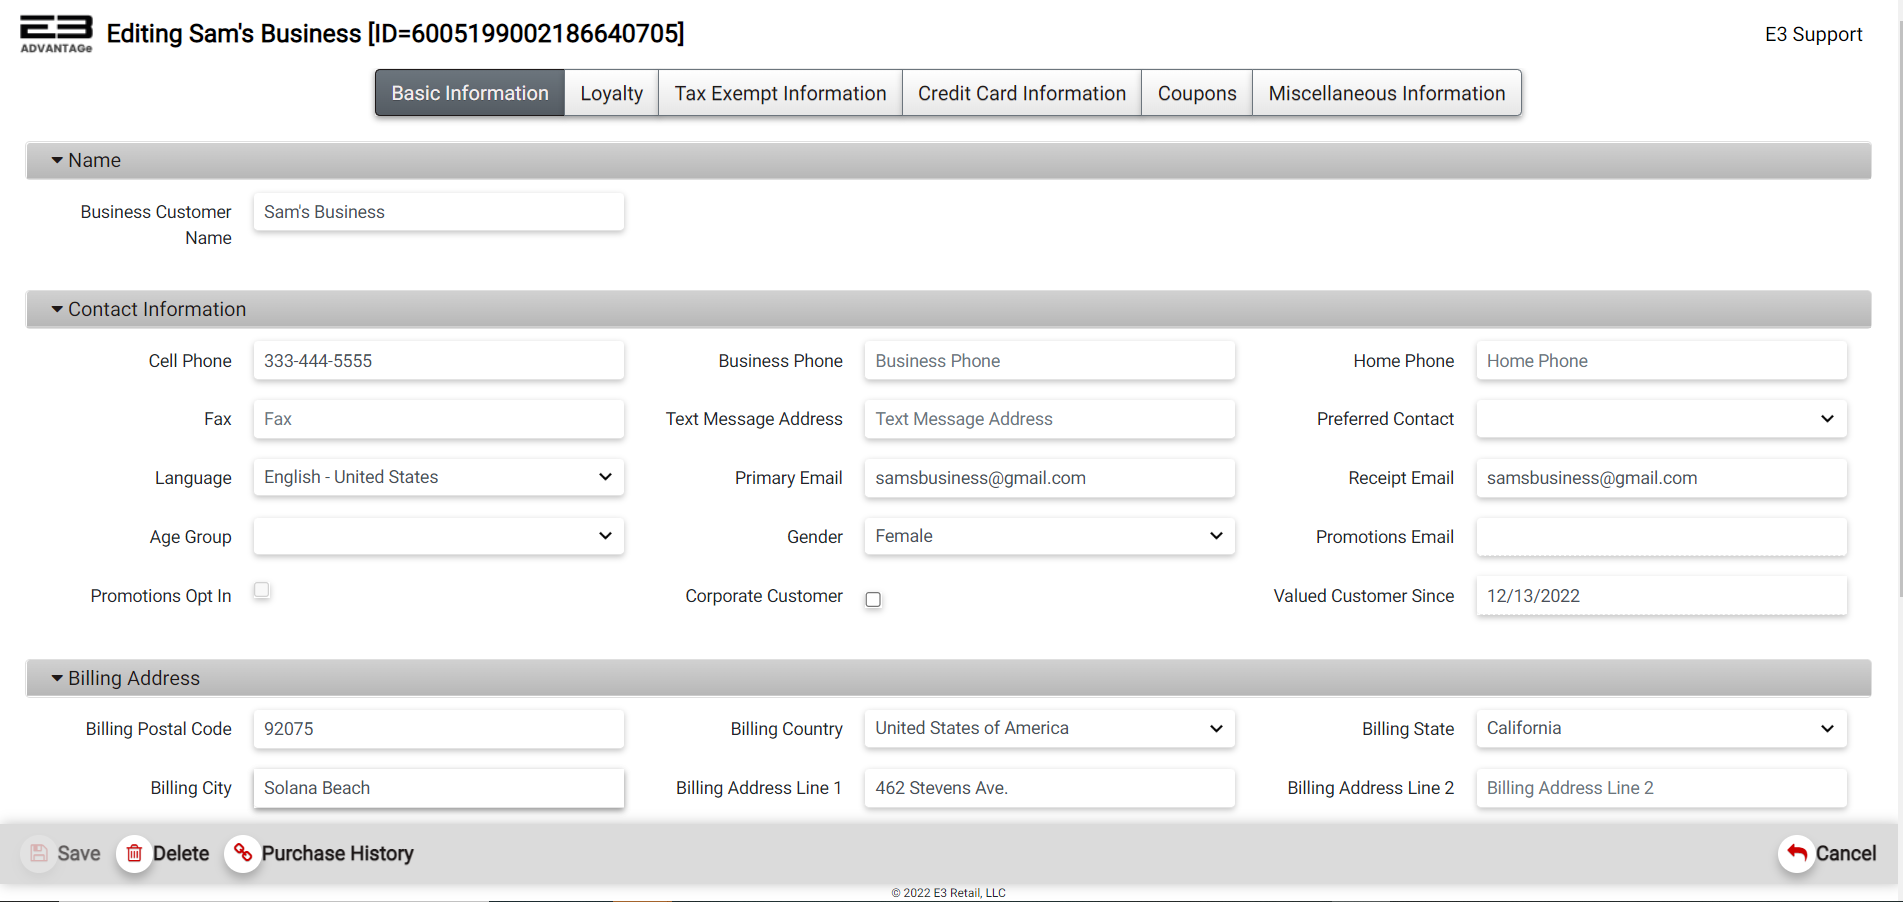Click the E3 Advantage logo
Screen dimensions: 1903x902
click(56, 33)
